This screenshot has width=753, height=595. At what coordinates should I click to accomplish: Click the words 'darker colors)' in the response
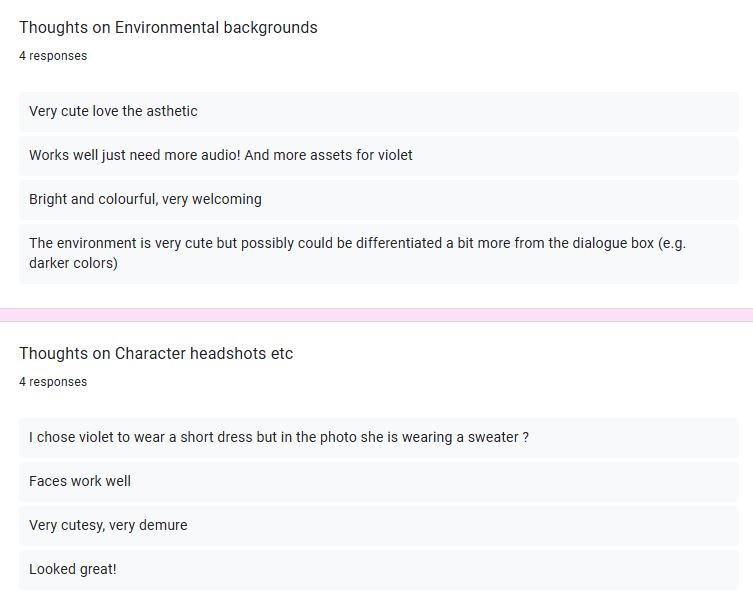coord(73,263)
